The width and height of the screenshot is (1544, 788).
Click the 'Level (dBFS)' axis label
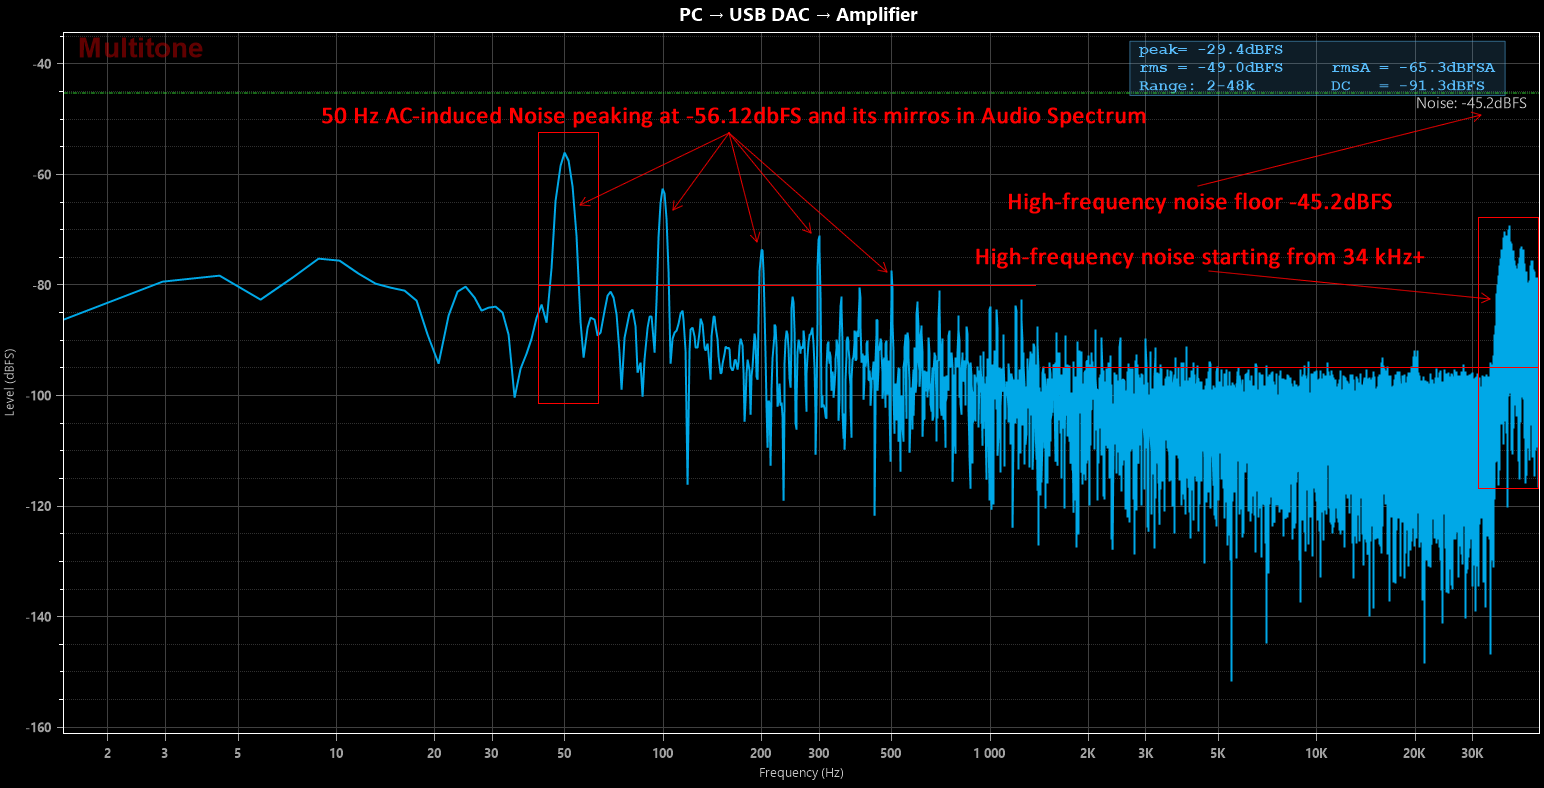click(x=10, y=382)
